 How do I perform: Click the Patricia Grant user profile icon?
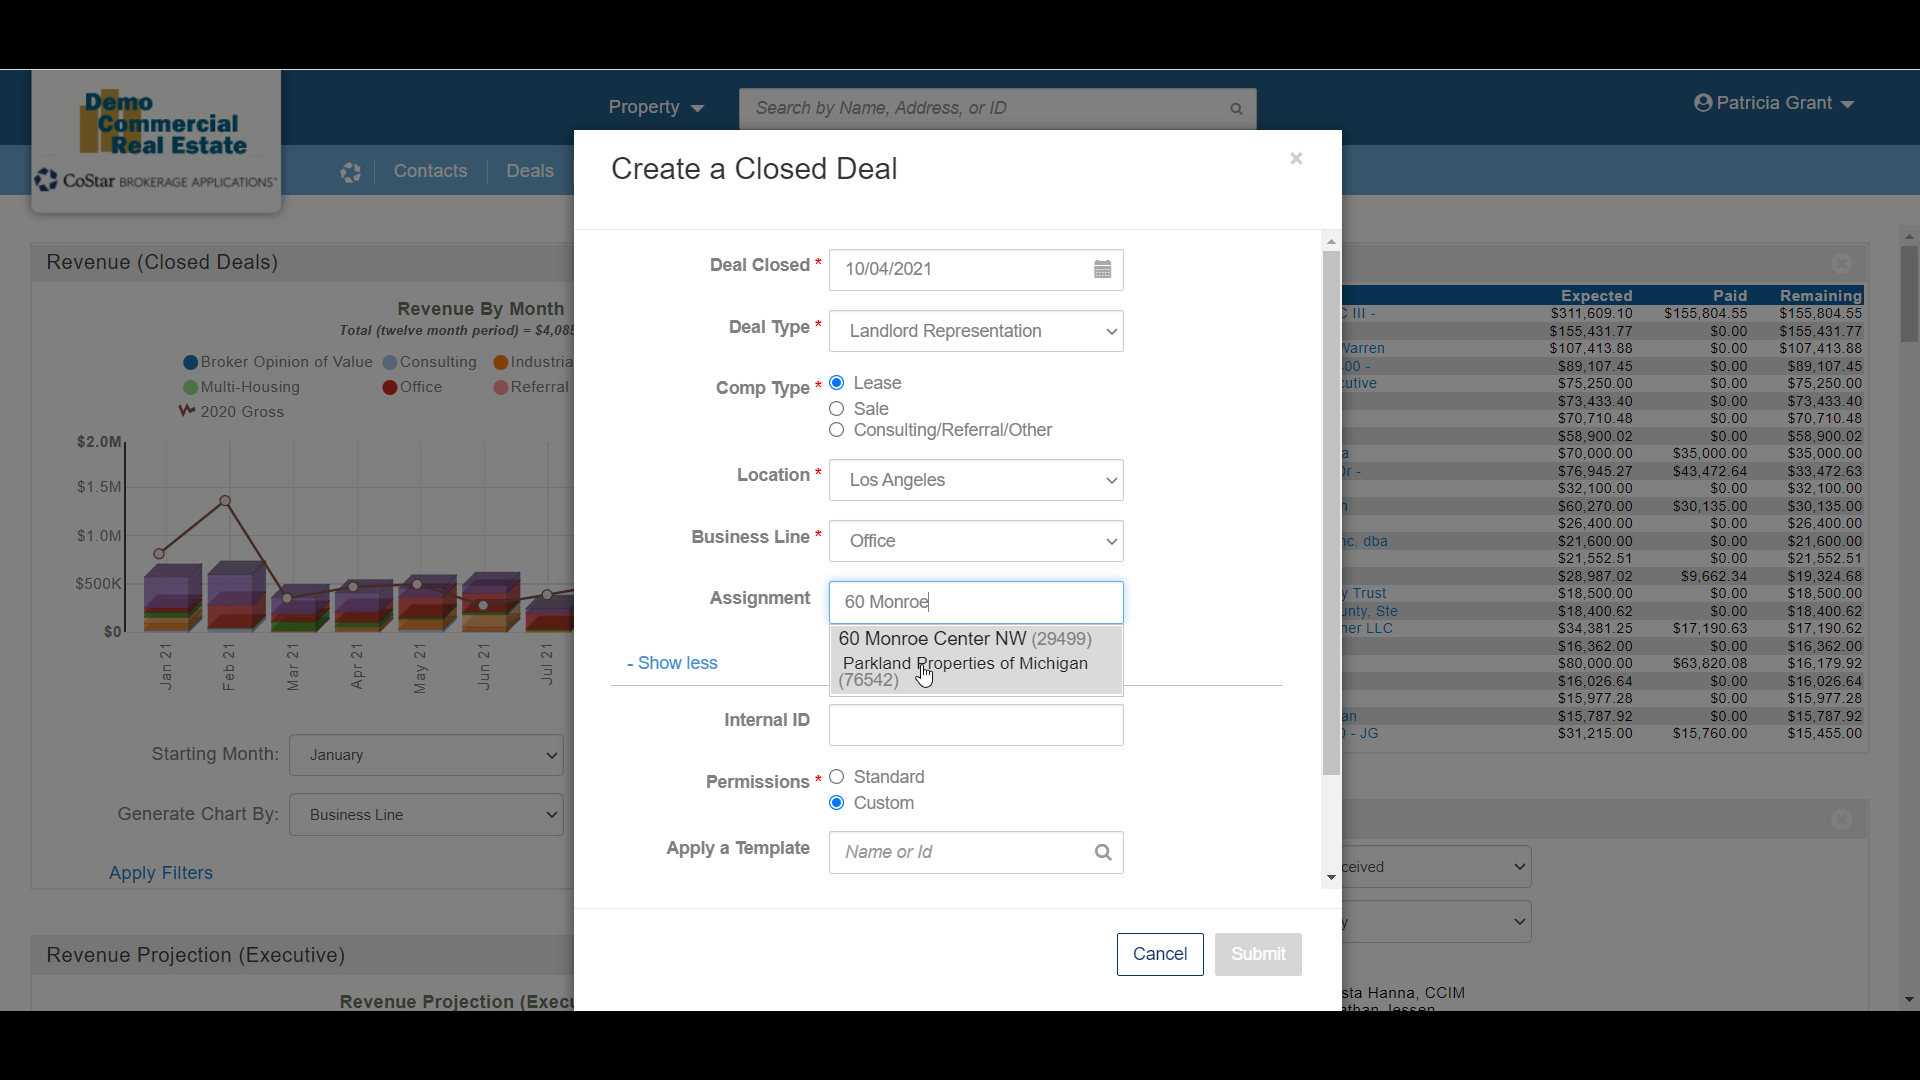click(x=1703, y=103)
